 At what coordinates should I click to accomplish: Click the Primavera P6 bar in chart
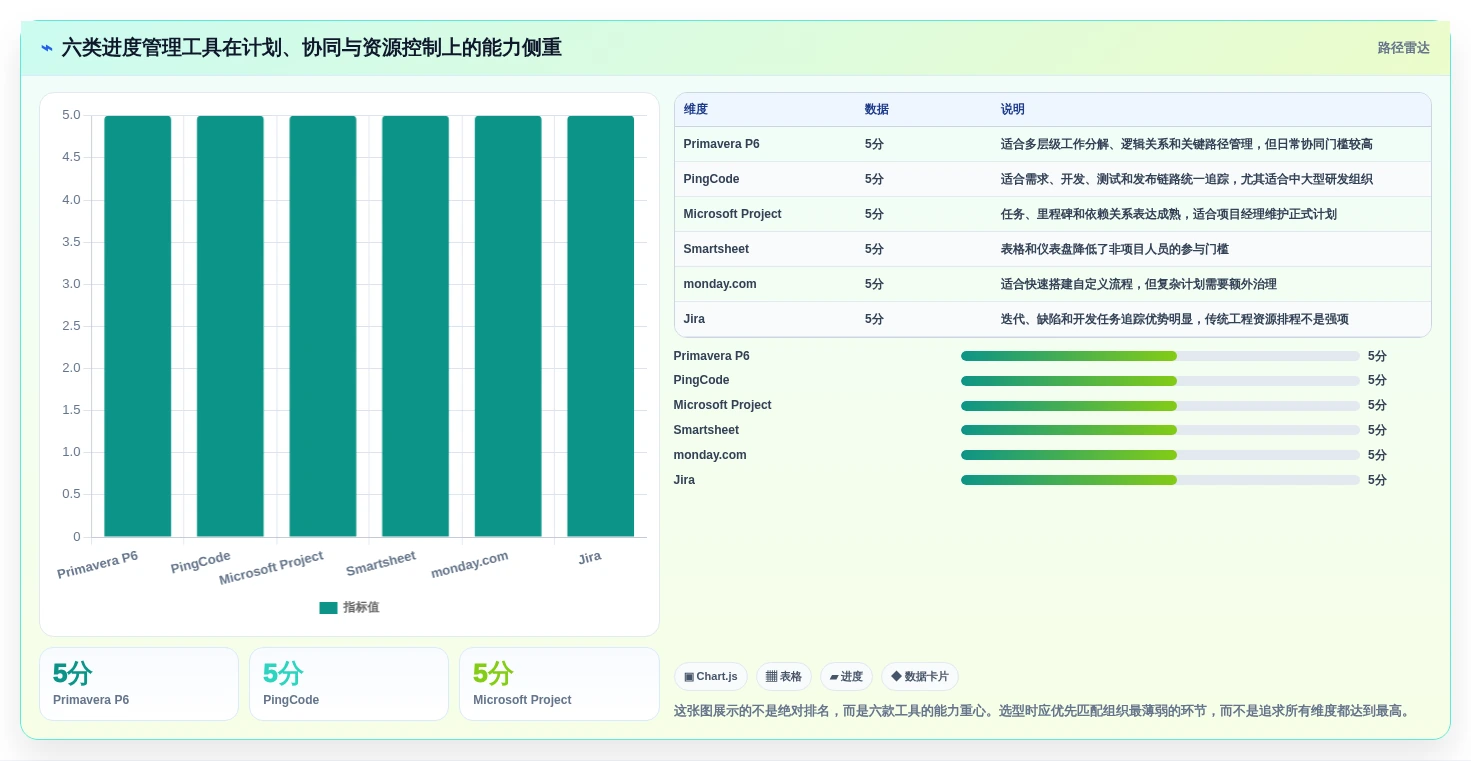point(138,326)
